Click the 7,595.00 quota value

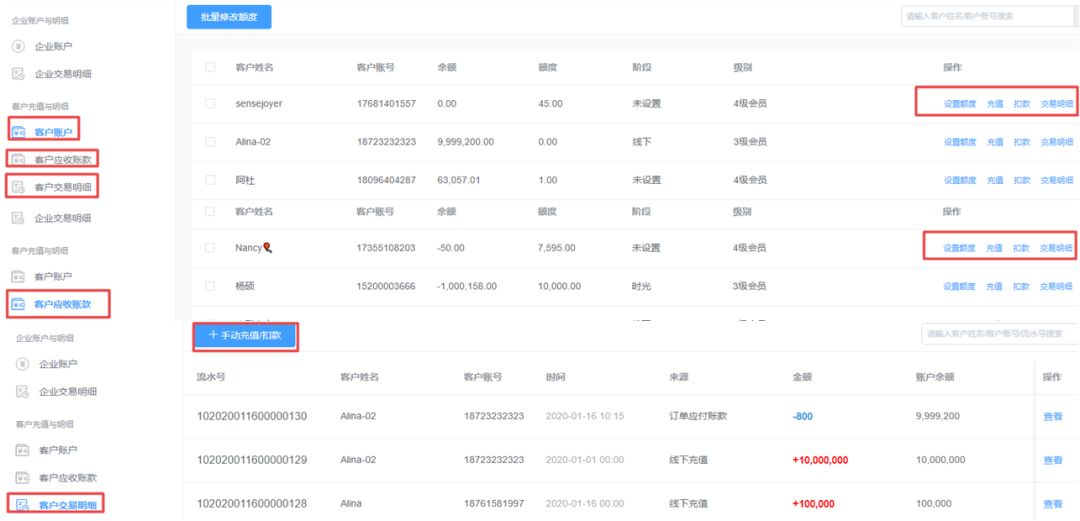coord(557,247)
